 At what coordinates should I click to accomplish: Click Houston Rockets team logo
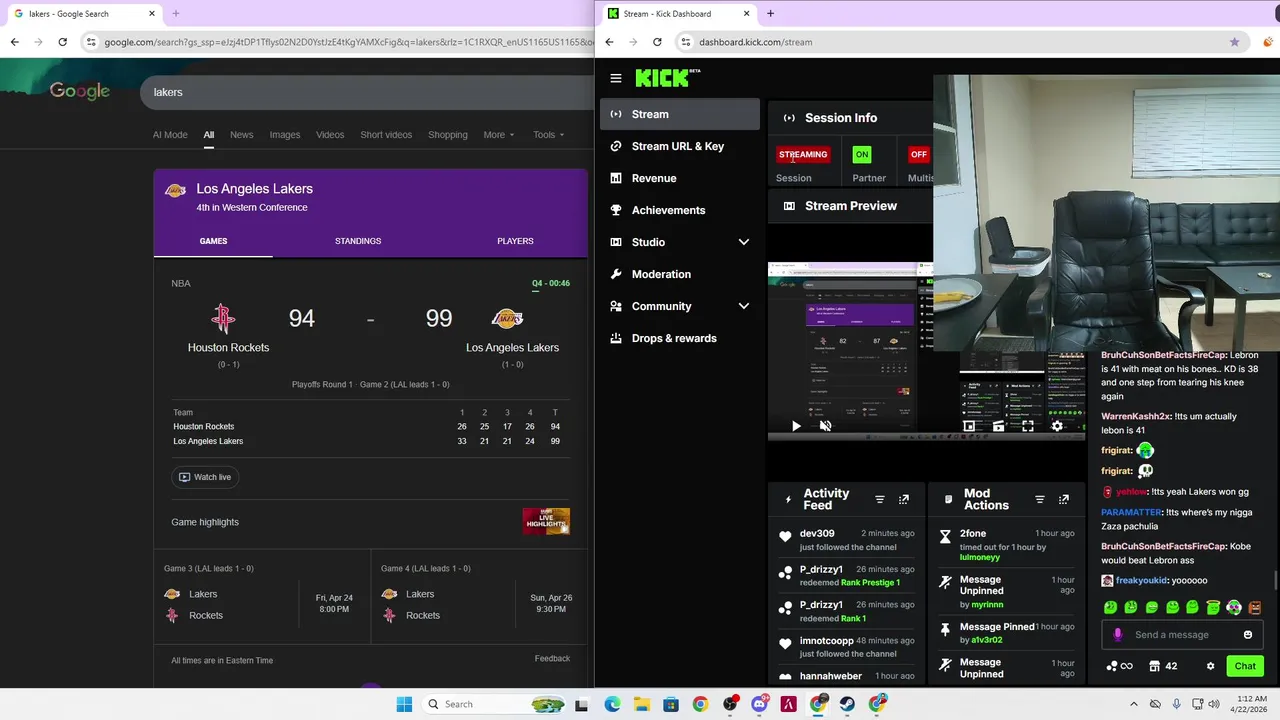coord(223,319)
